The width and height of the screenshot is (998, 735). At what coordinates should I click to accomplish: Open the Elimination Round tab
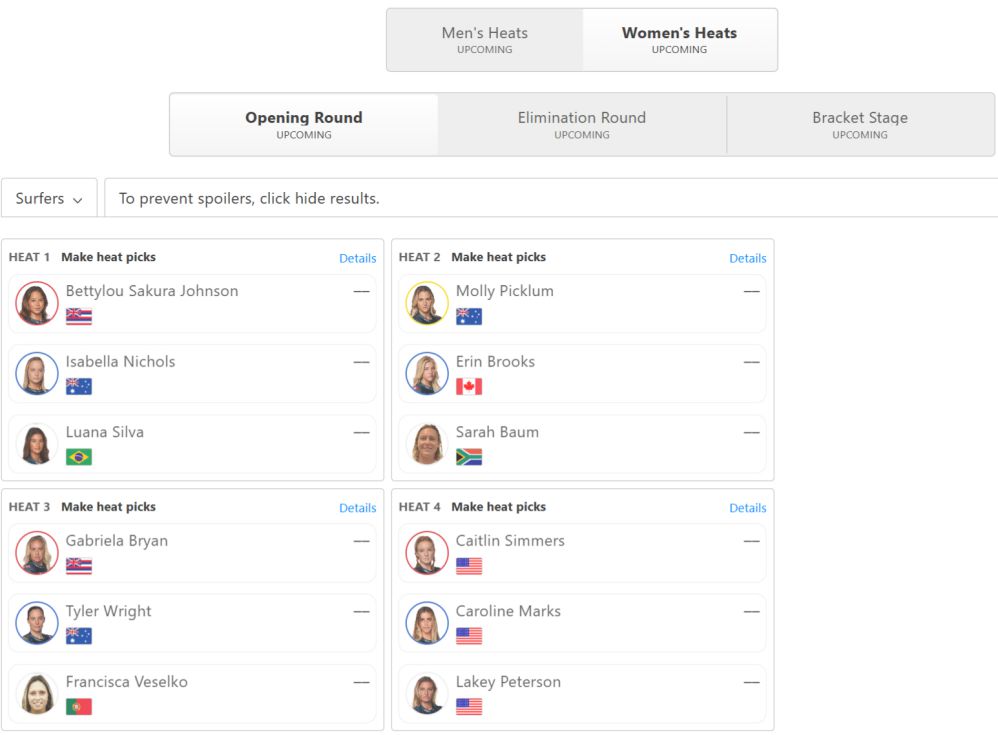(x=582, y=125)
